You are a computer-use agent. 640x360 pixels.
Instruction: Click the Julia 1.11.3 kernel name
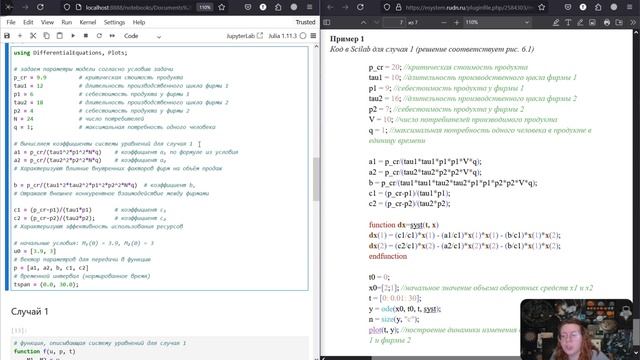point(282,36)
